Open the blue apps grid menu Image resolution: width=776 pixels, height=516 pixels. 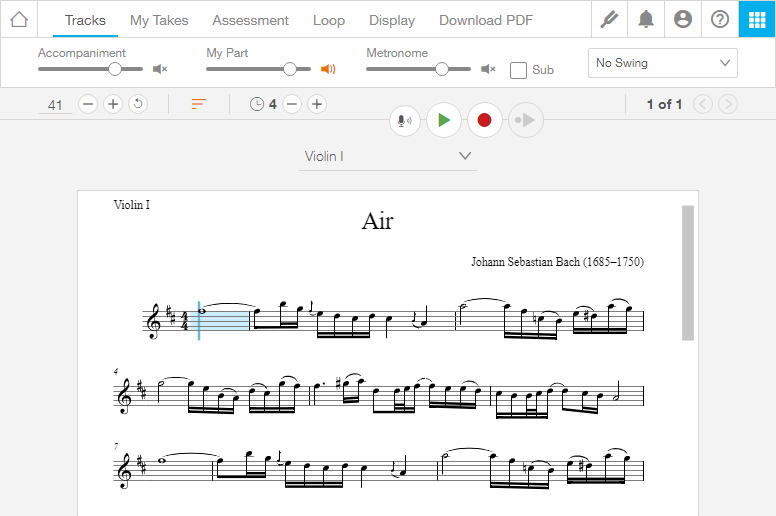pyautogui.click(x=757, y=20)
